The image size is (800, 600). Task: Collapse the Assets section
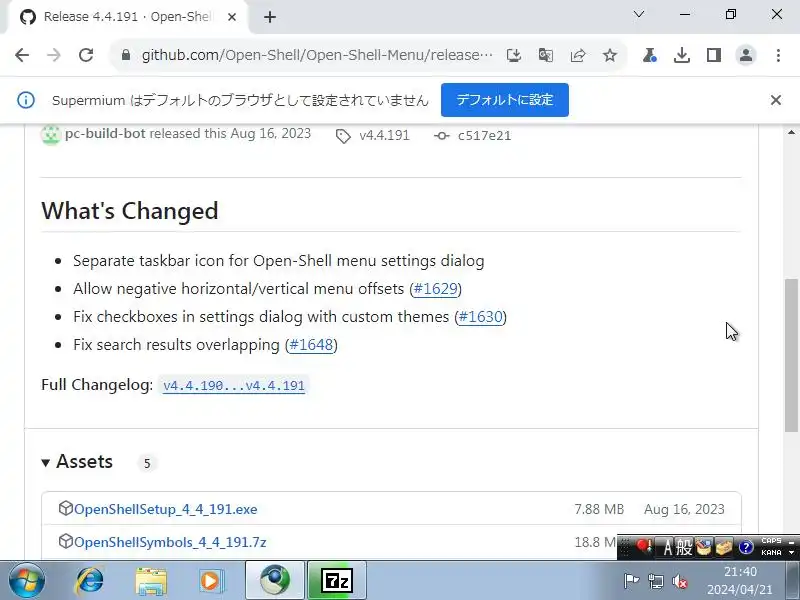click(77, 462)
